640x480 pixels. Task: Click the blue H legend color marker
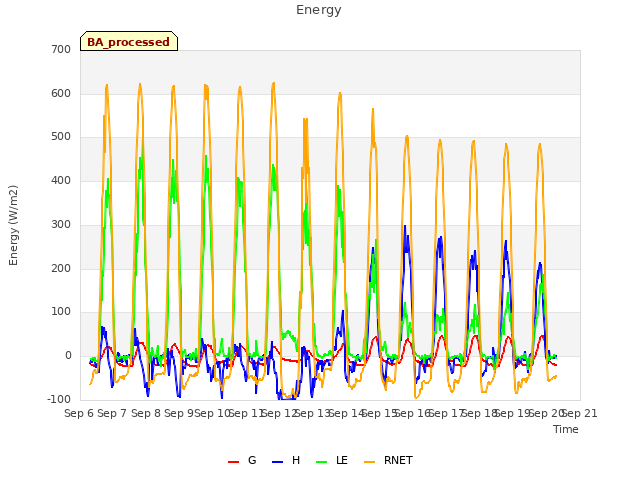point(277,462)
